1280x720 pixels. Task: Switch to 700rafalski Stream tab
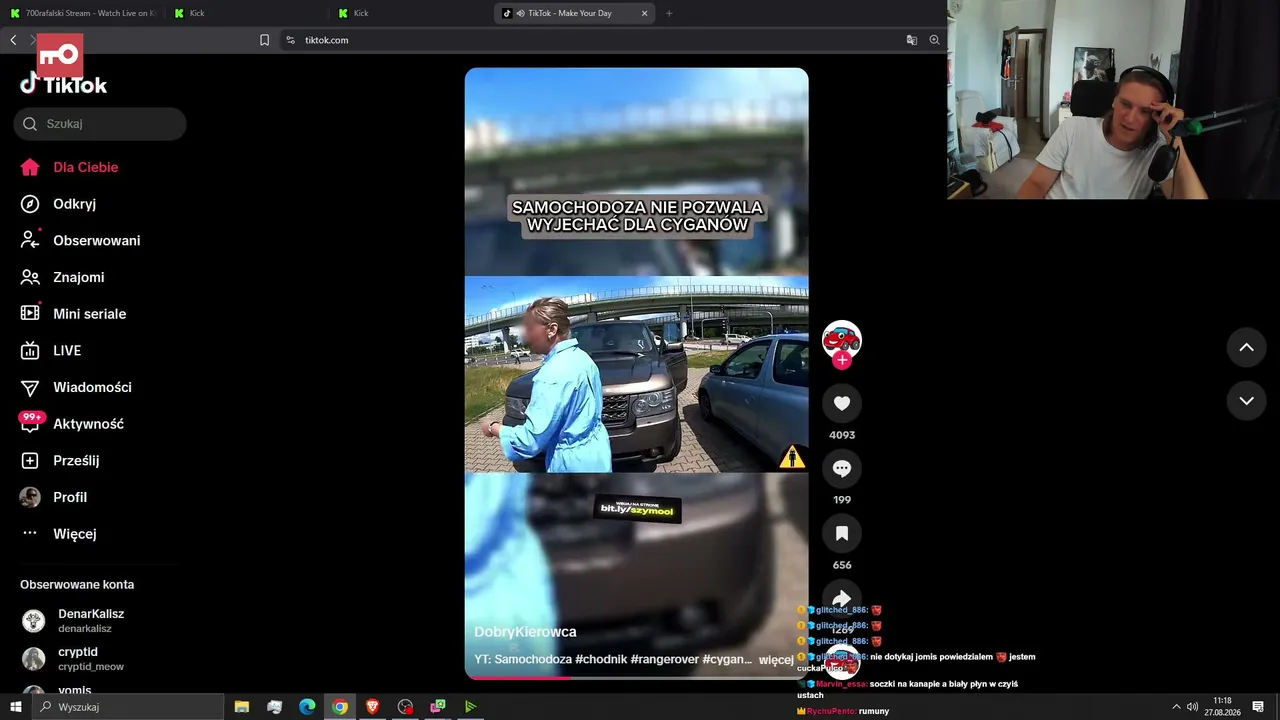click(x=83, y=13)
